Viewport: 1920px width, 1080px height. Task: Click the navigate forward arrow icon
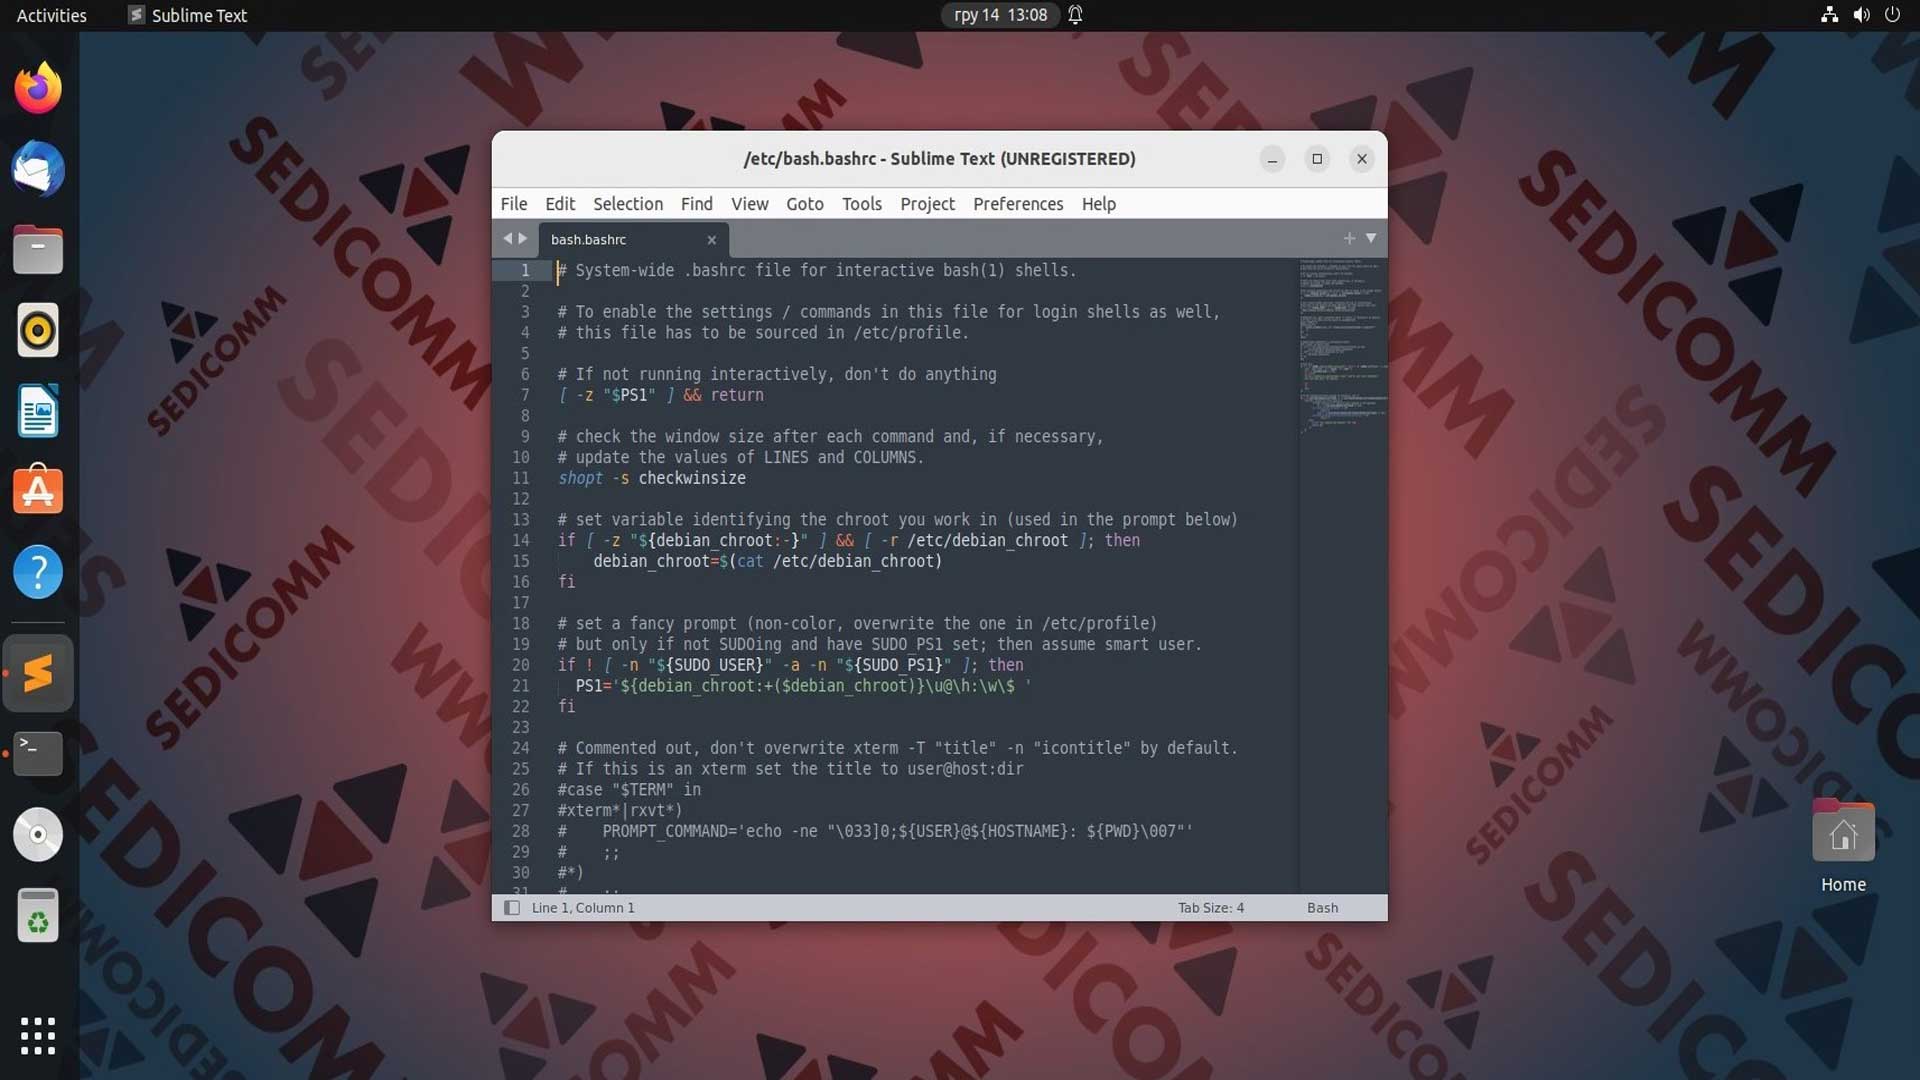pos(522,239)
